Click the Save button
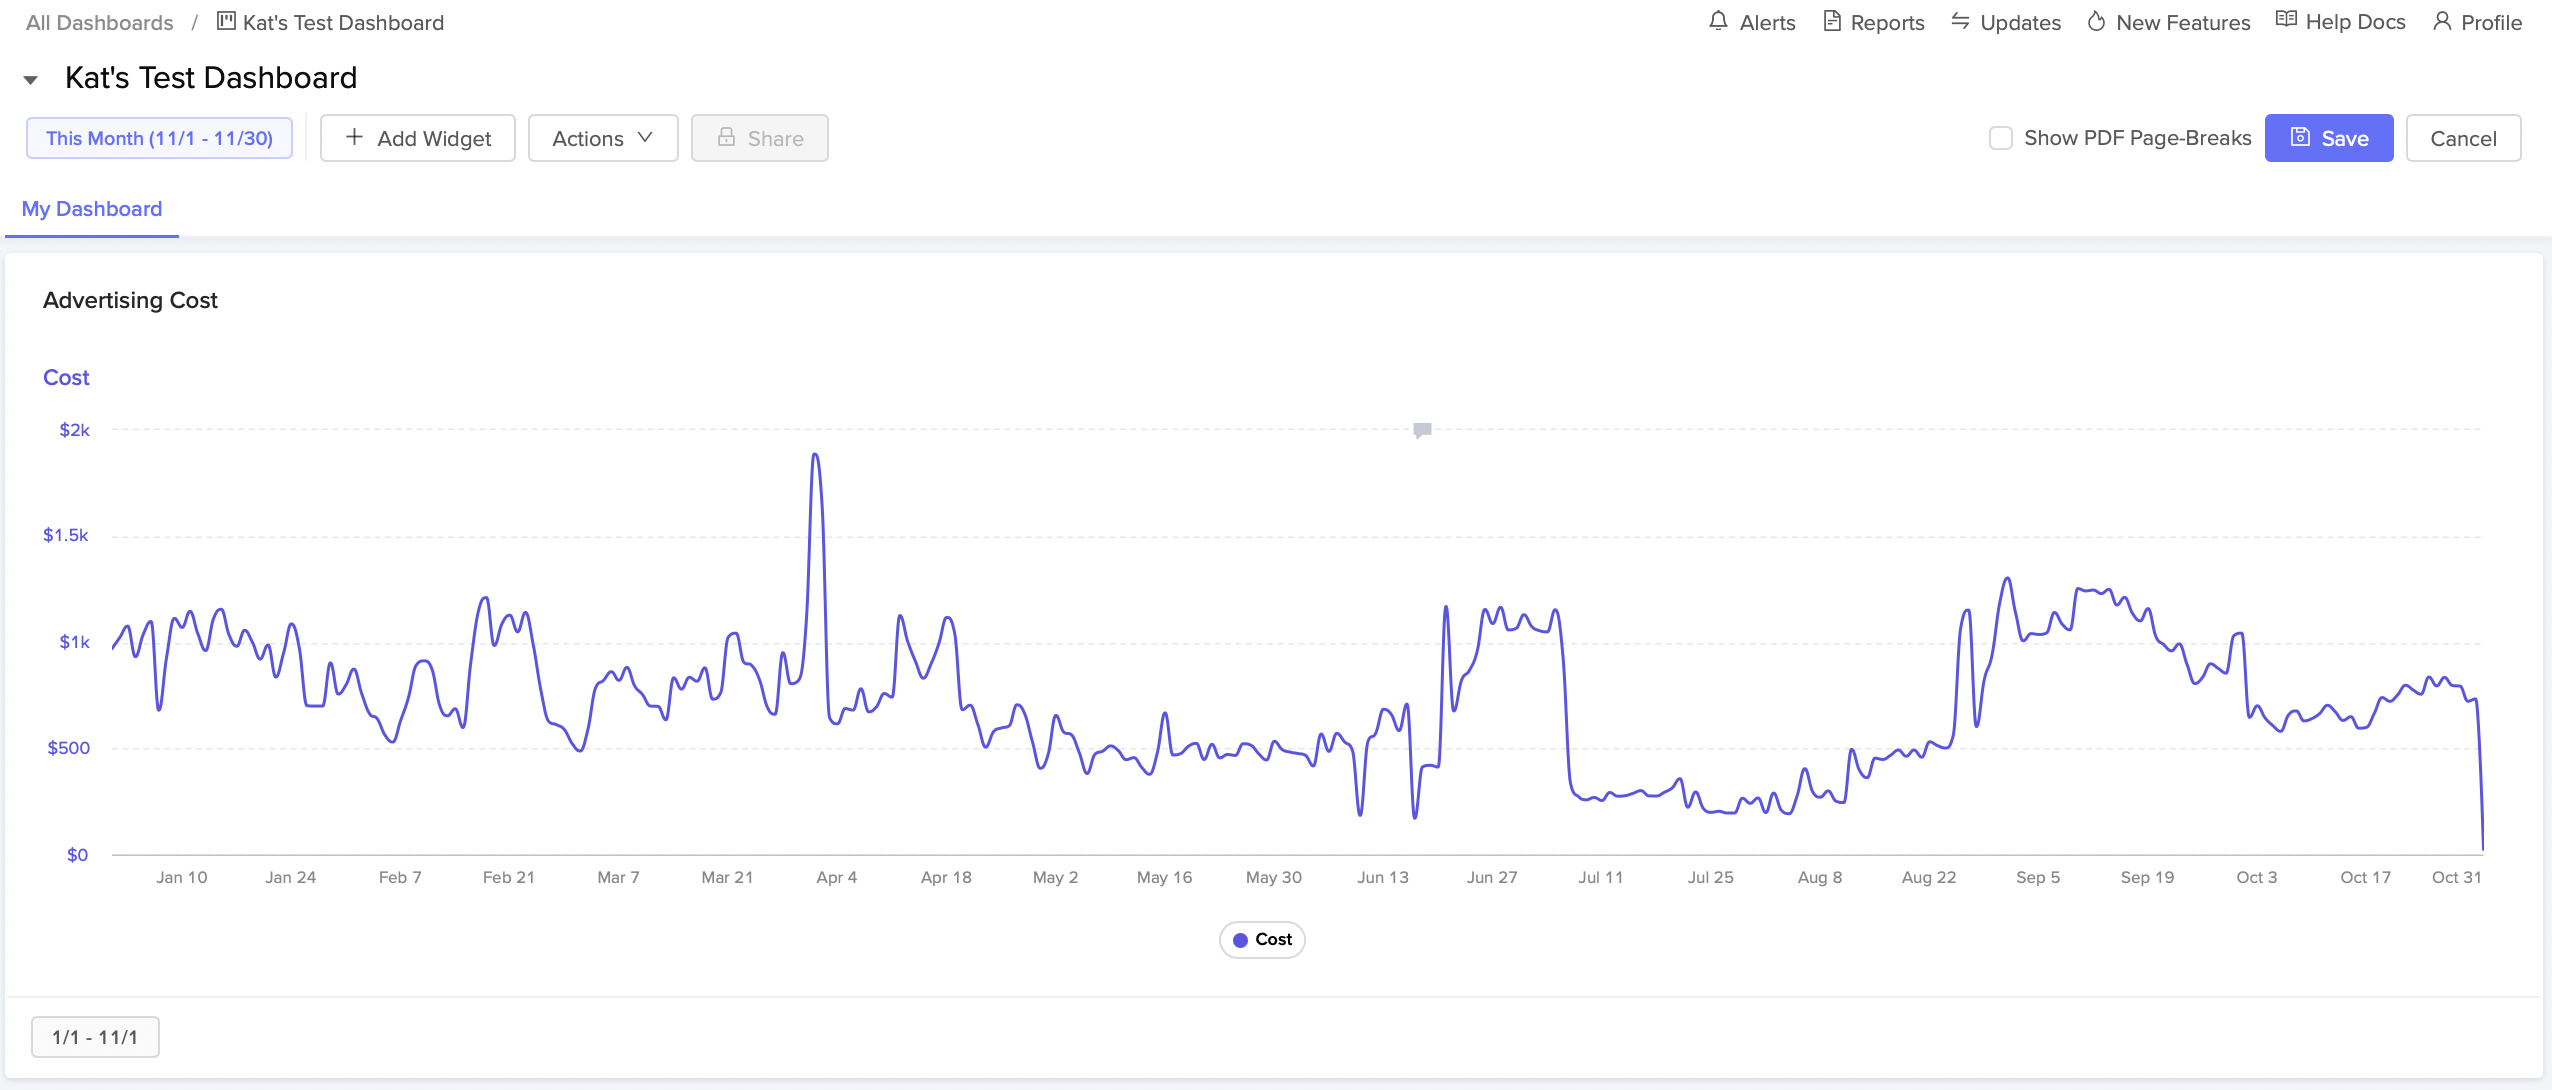2552x1090 pixels. 2328,138
